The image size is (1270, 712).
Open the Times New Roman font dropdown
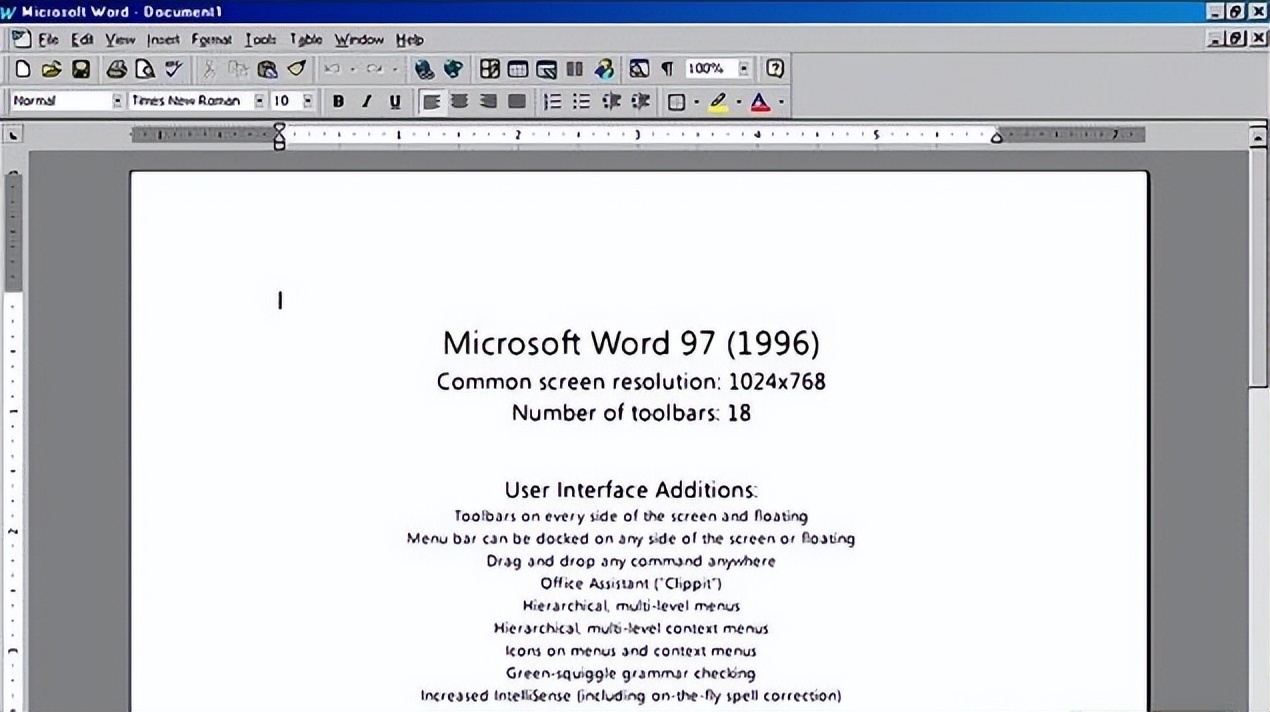point(260,101)
